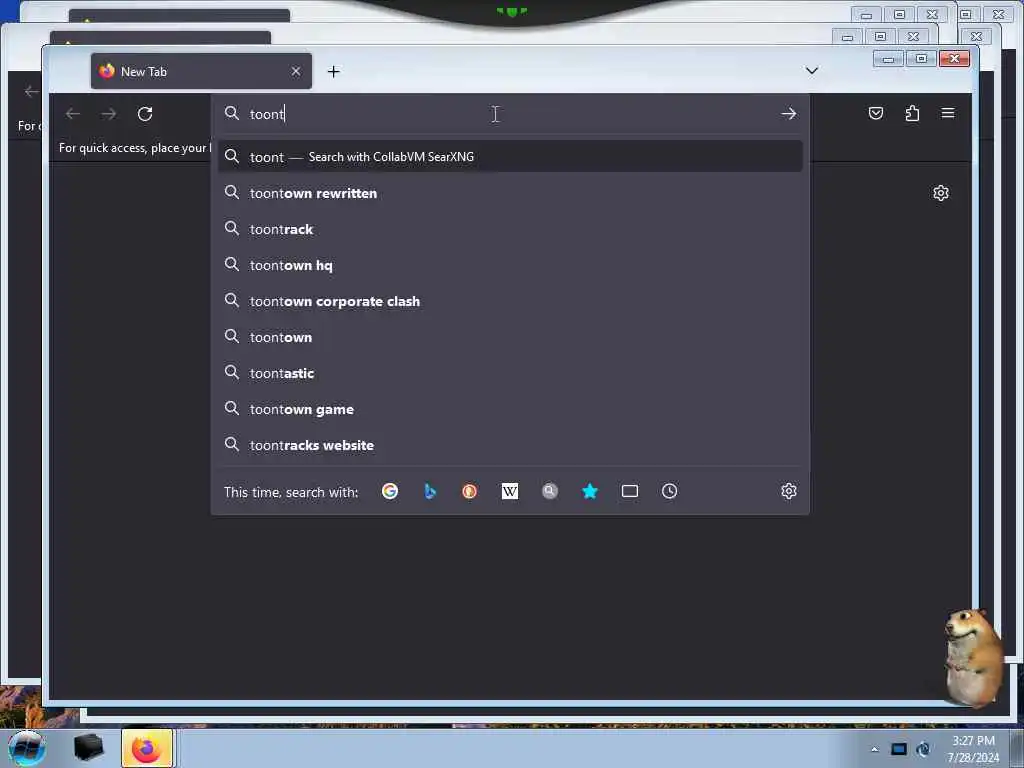
Task: Click the Google search engine icon
Action: click(x=390, y=491)
